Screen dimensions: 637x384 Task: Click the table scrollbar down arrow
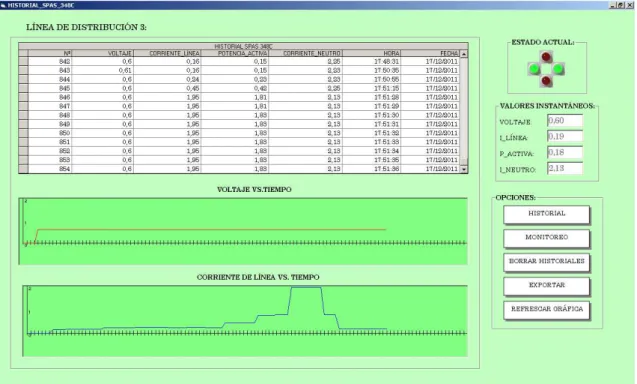pyautogui.click(x=464, y=169)
